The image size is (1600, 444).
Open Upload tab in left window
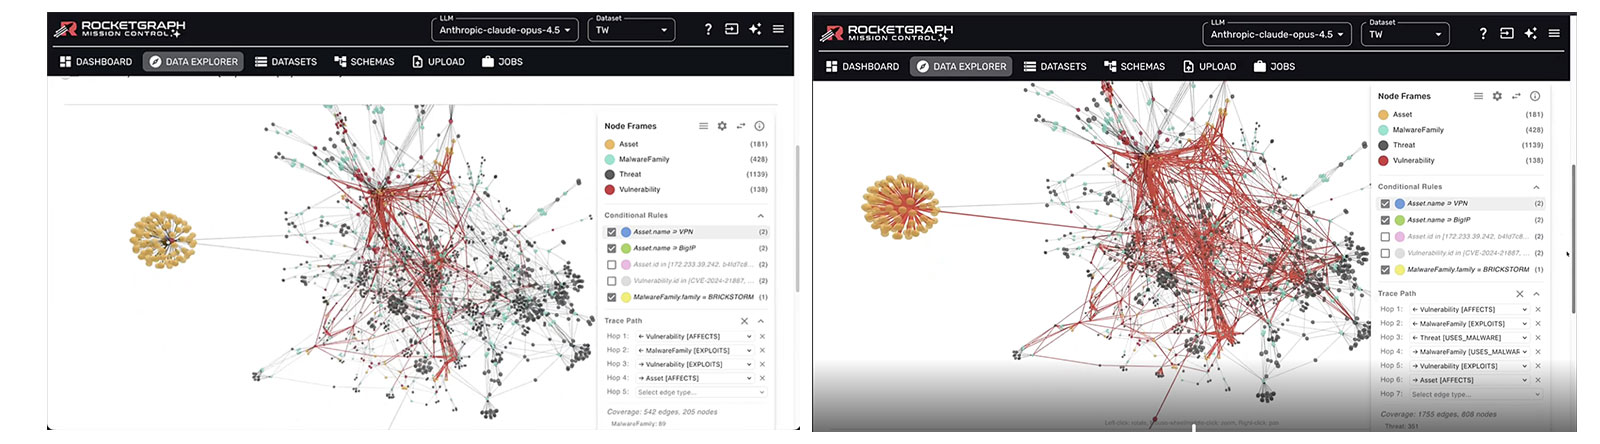pos(438,62)
